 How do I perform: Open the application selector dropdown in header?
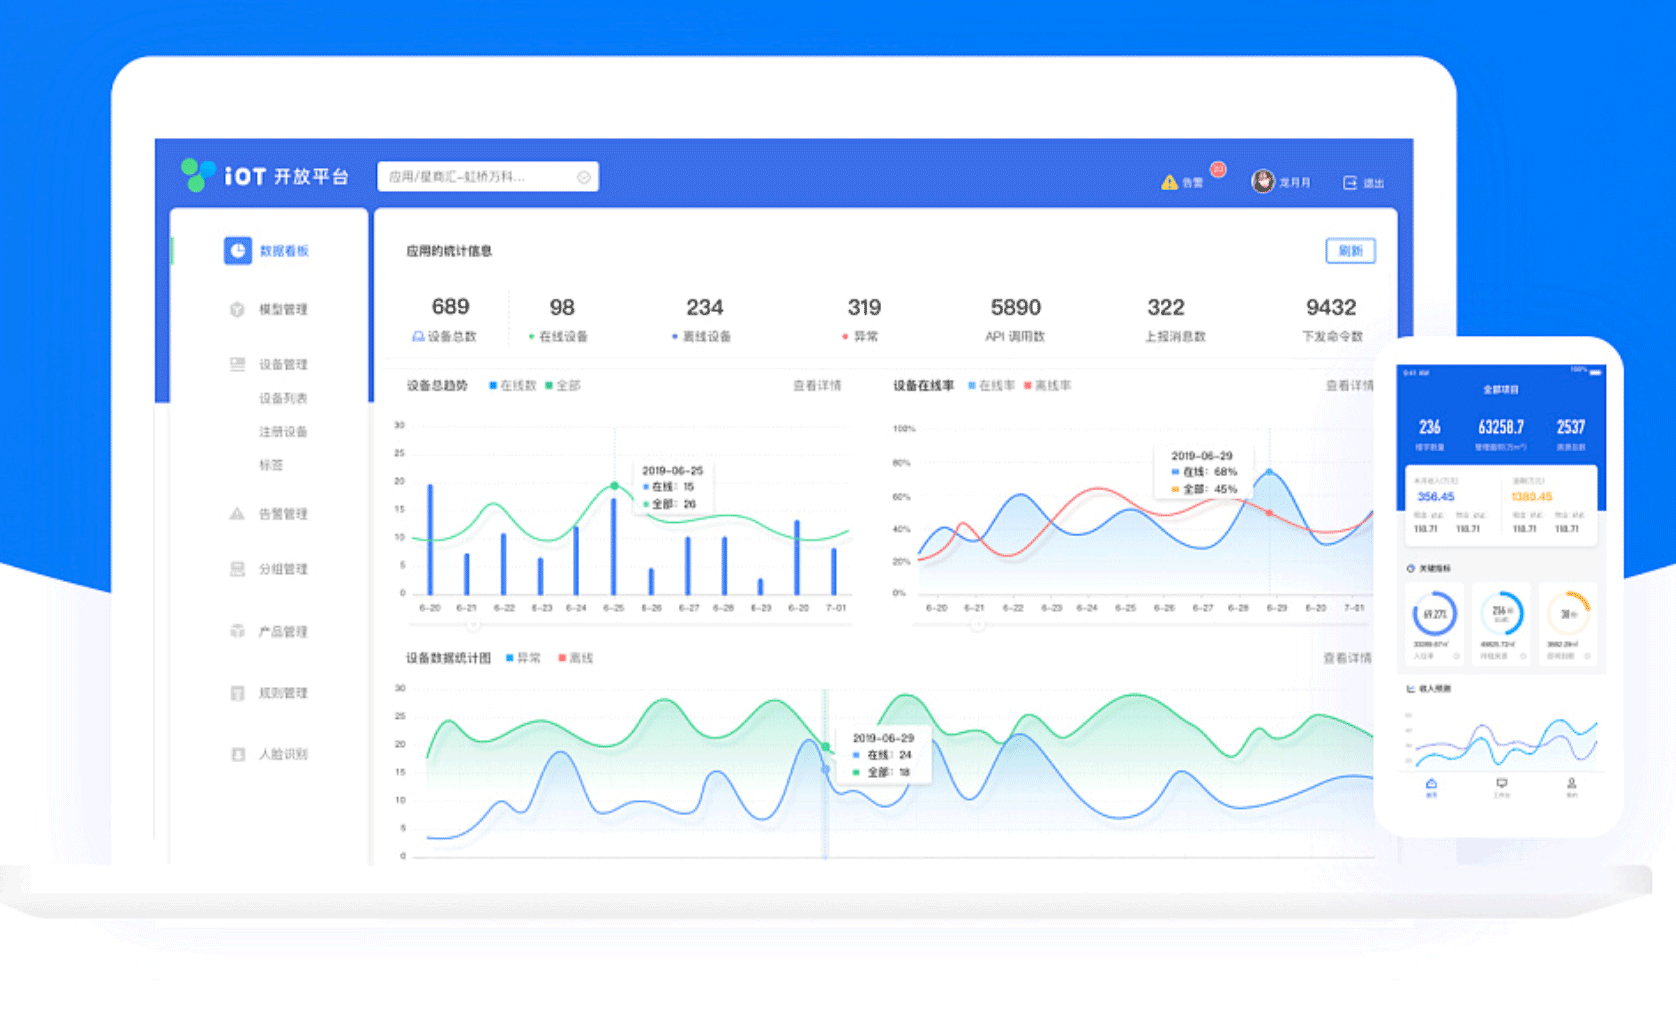[x=487, y=177]
